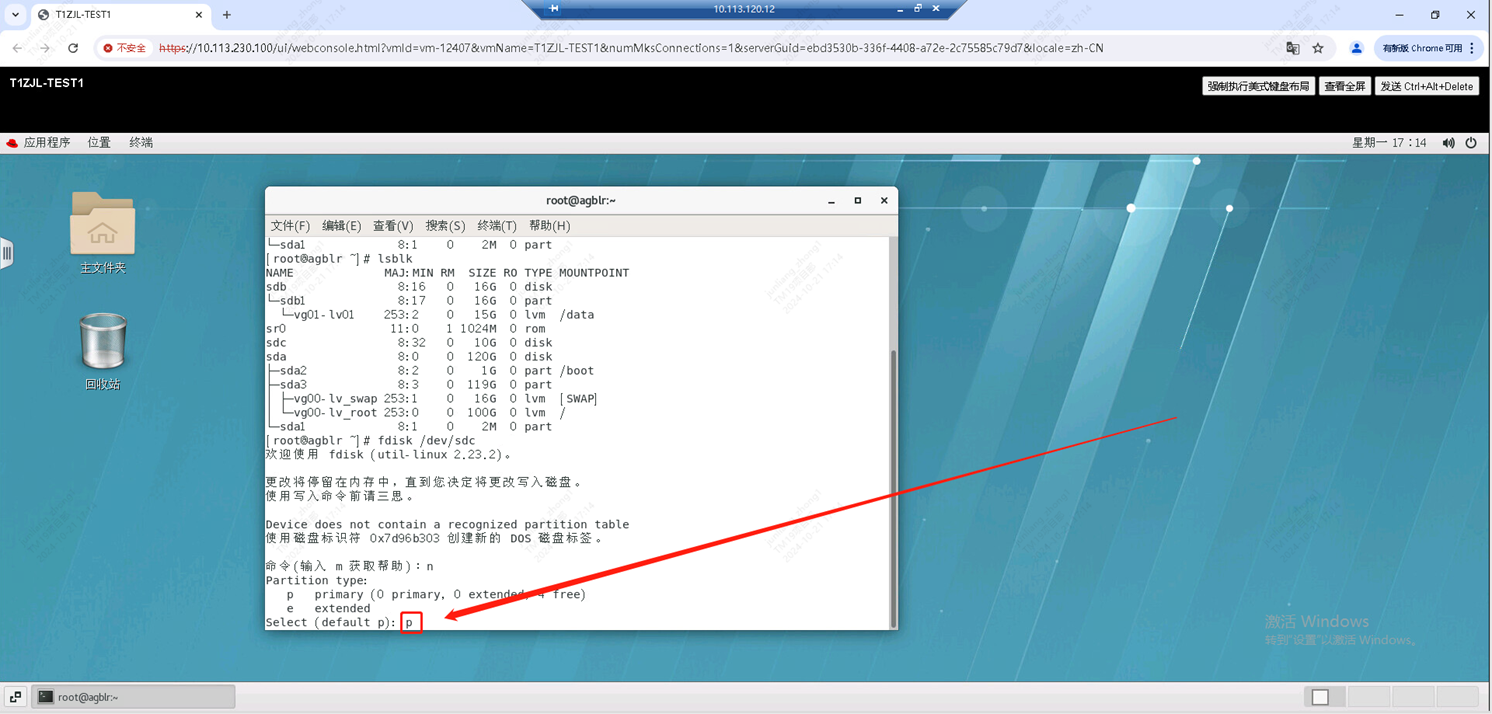
Task: Expand the Chrome tab search dropdown
Action: (x=15, y=15)
